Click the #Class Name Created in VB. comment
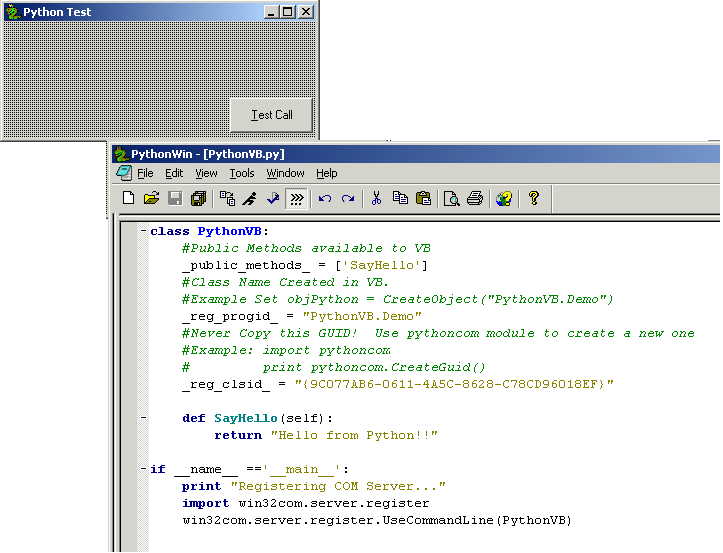The width and height of the screenshot is (723, 553). point(285,282)
